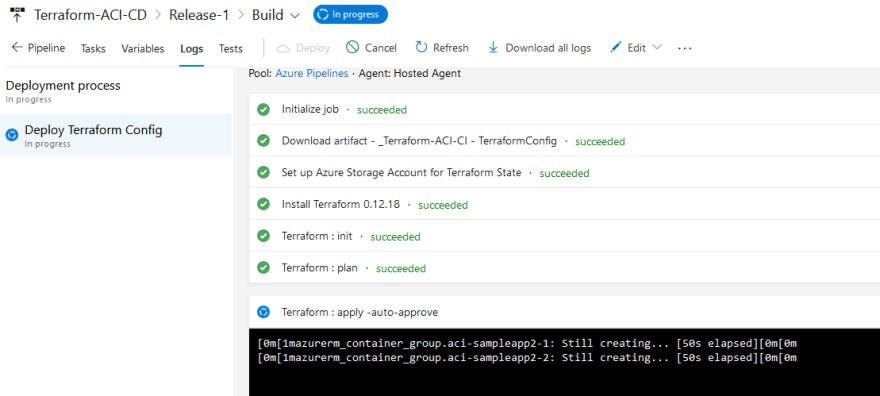Open the Install Terraform 0.12.18 log row
Image resolution: width=880 pixels, height=396 pixels.
[564, 204]
